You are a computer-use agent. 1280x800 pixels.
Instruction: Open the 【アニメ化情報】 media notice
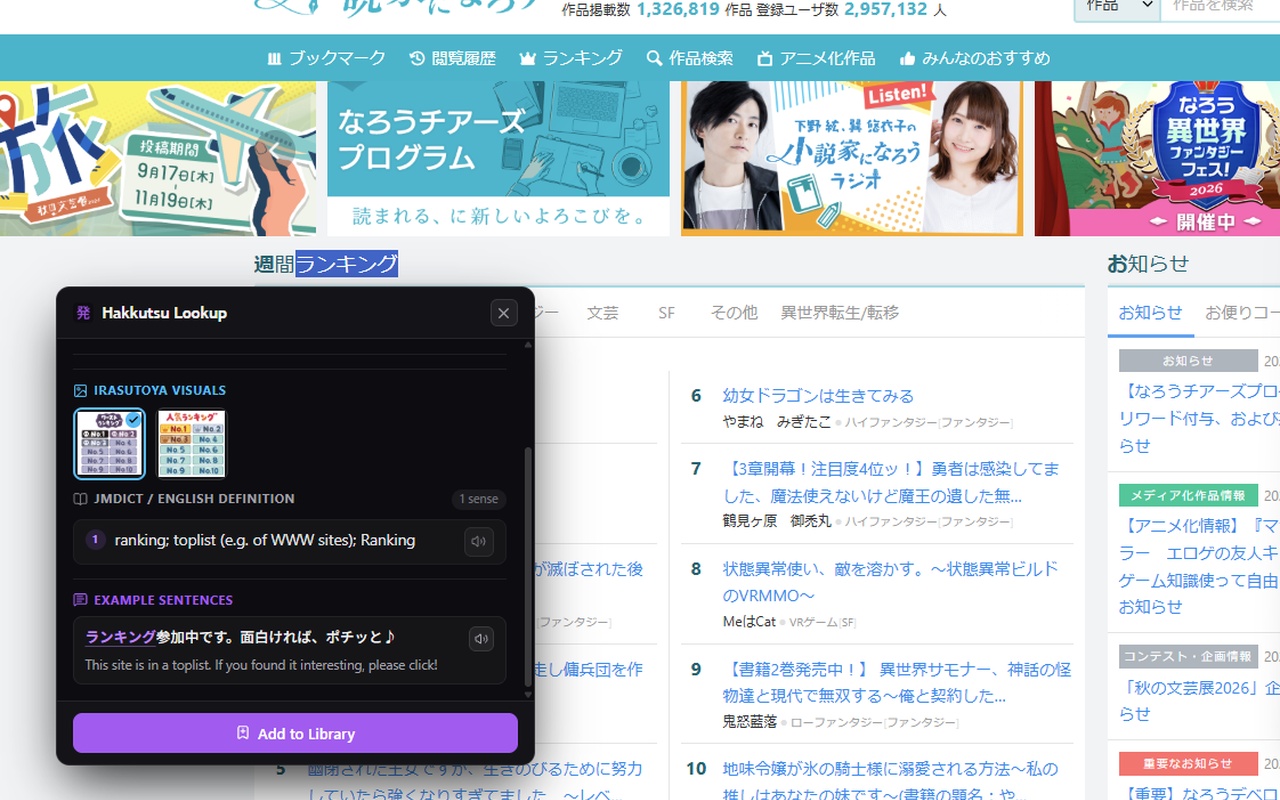point(1199,566)
